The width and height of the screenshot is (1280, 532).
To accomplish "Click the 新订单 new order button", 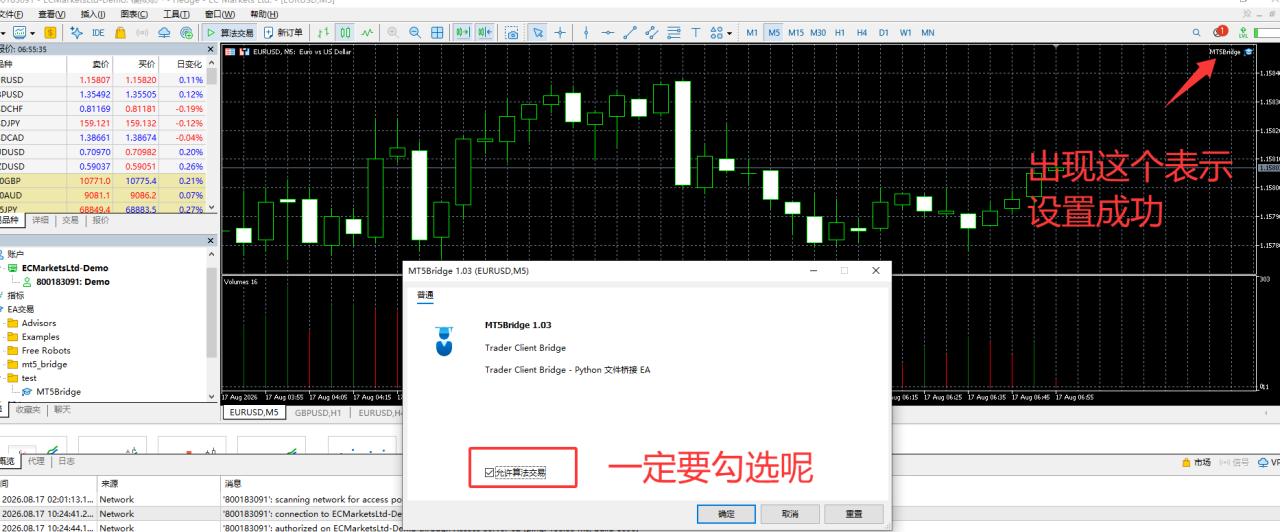I will [x=283, y=33].
